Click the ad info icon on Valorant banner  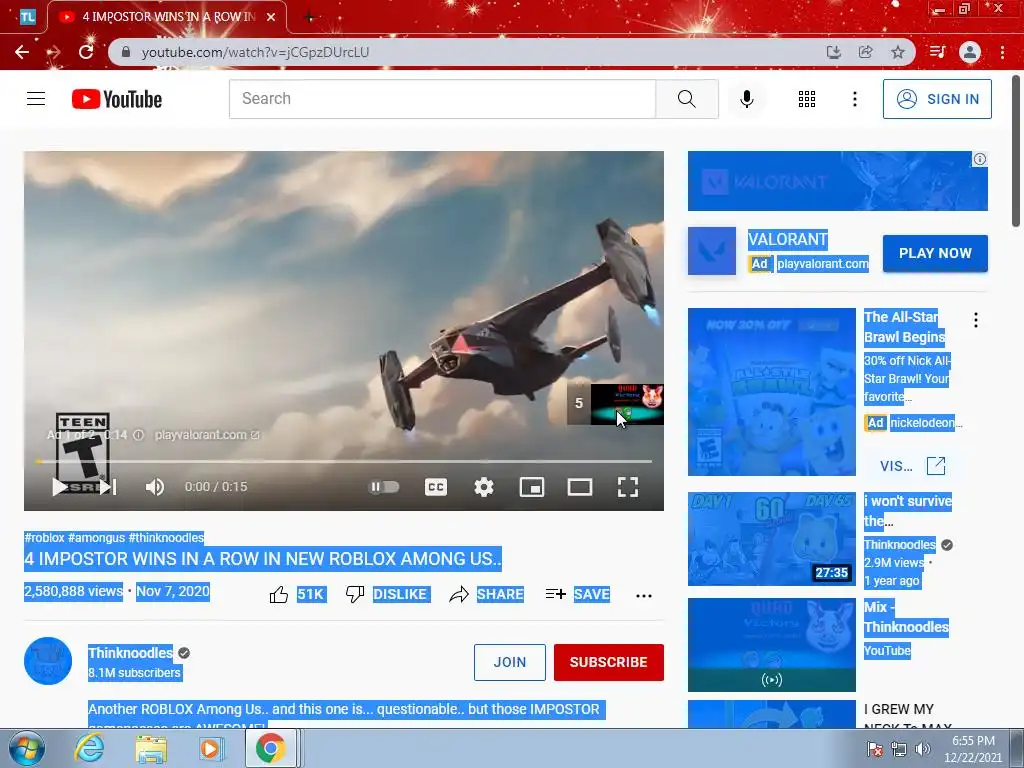pos(980,159)
